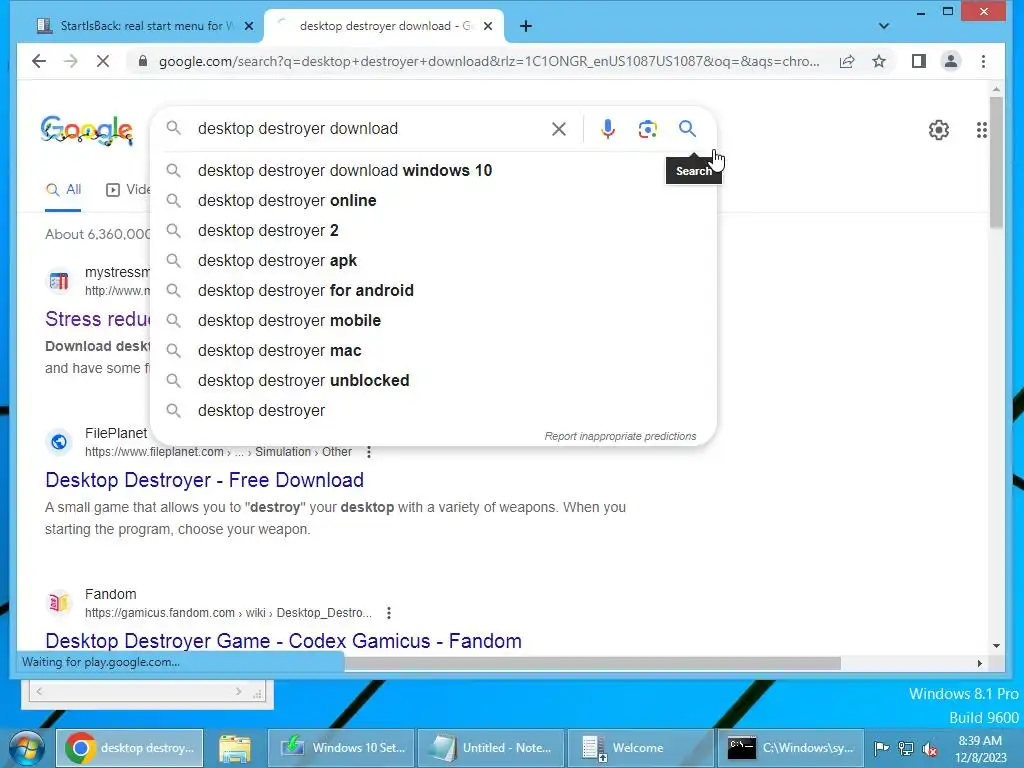This screenshot has width=1024, height=768.
Task: Click the Fandom site name
Action: coord(111,594)
